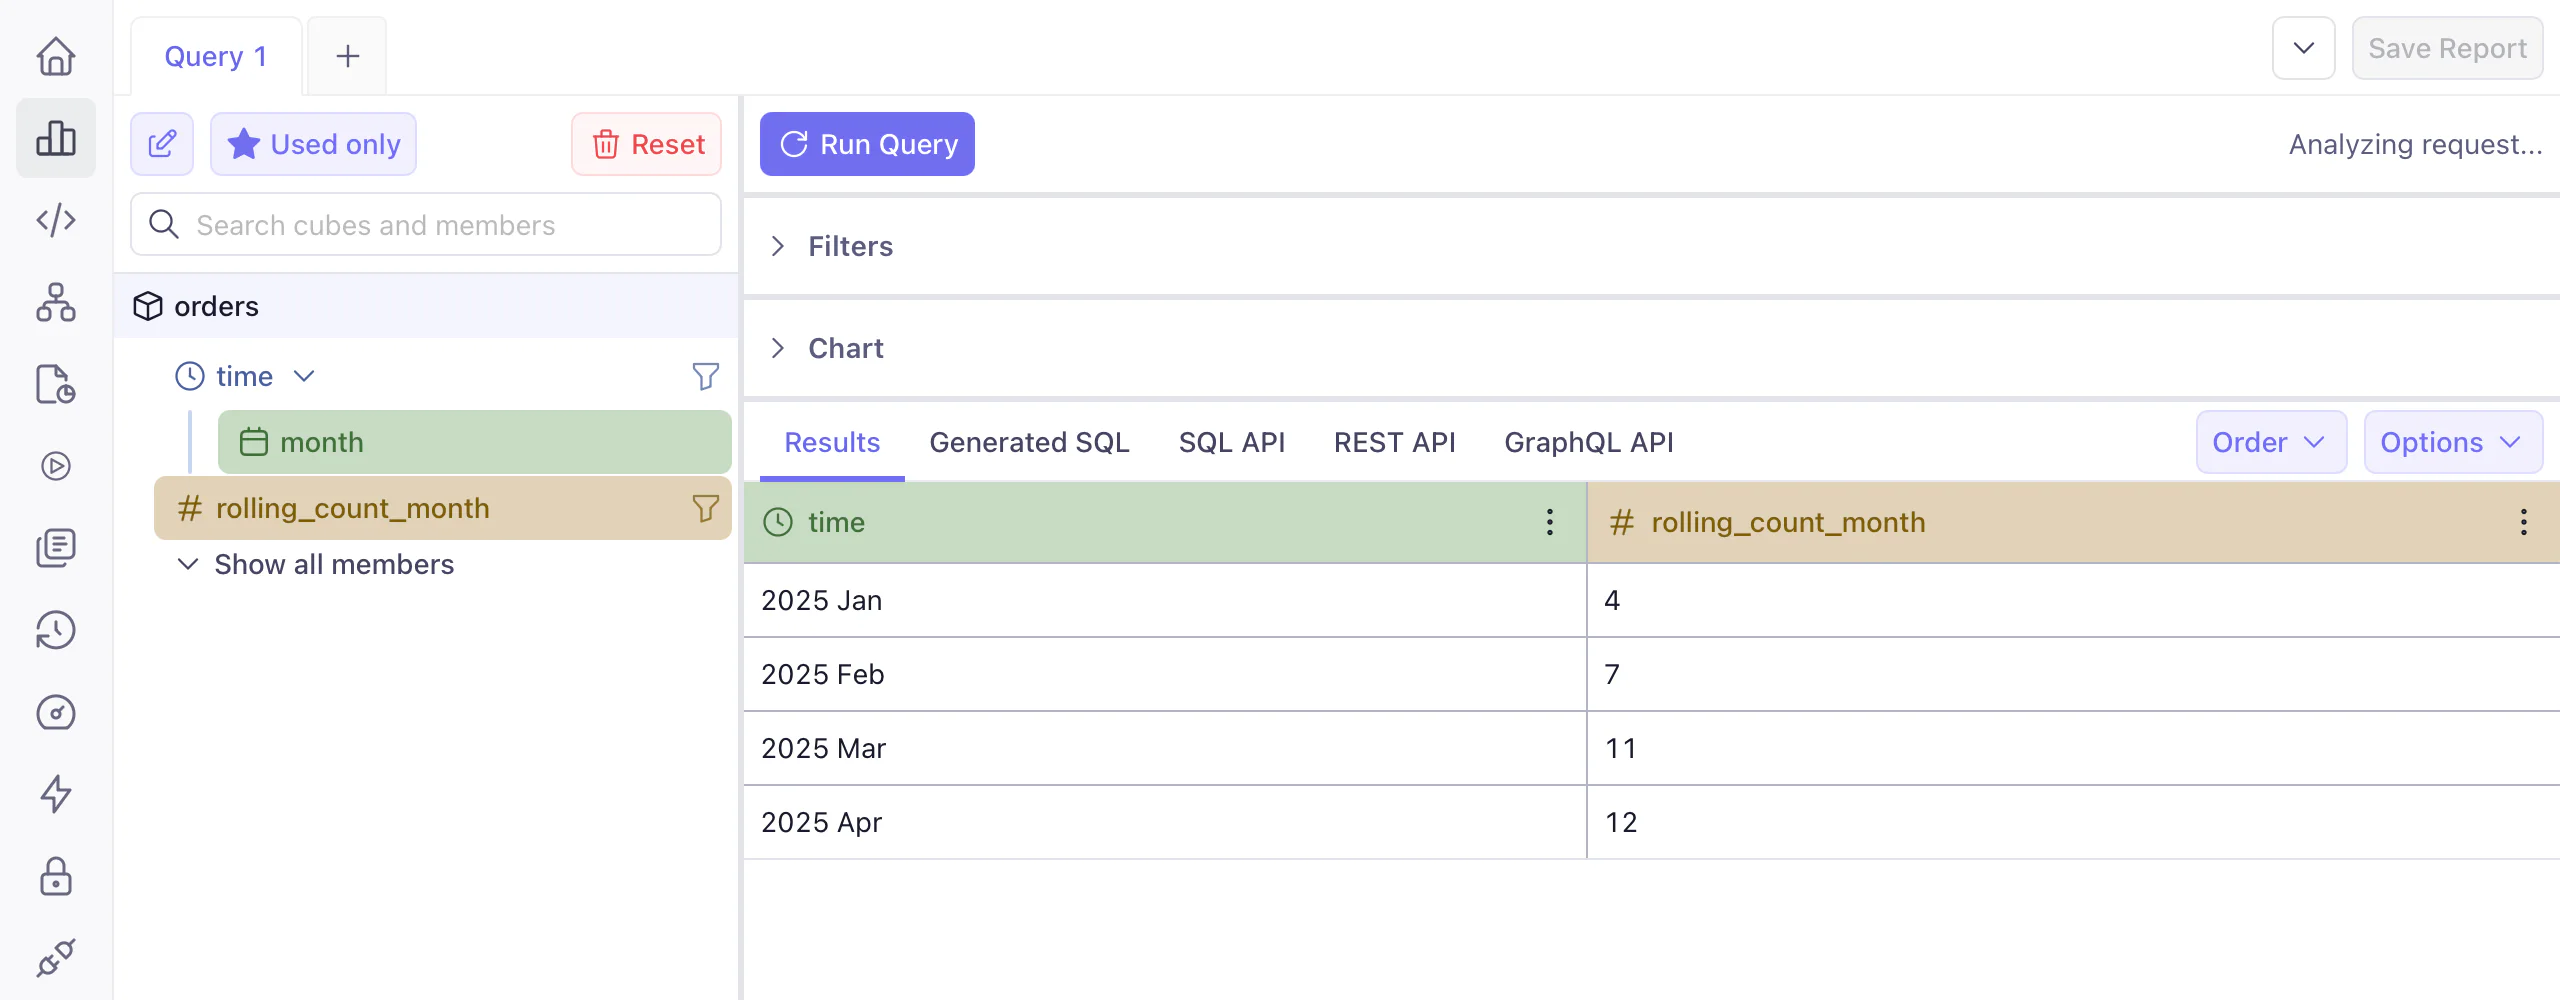The height and width of the screenshot is (1000, 2560).
Task: Click the search cubes and members field
Action: [x=426, y=225]
